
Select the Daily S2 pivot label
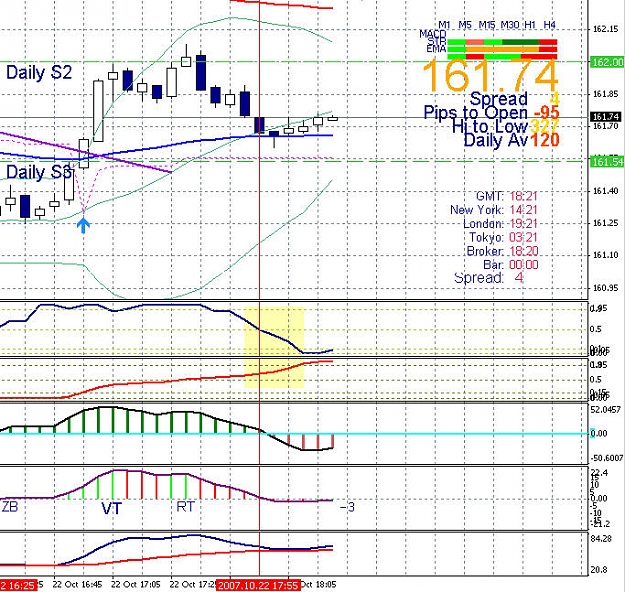[x=39, y=73]
